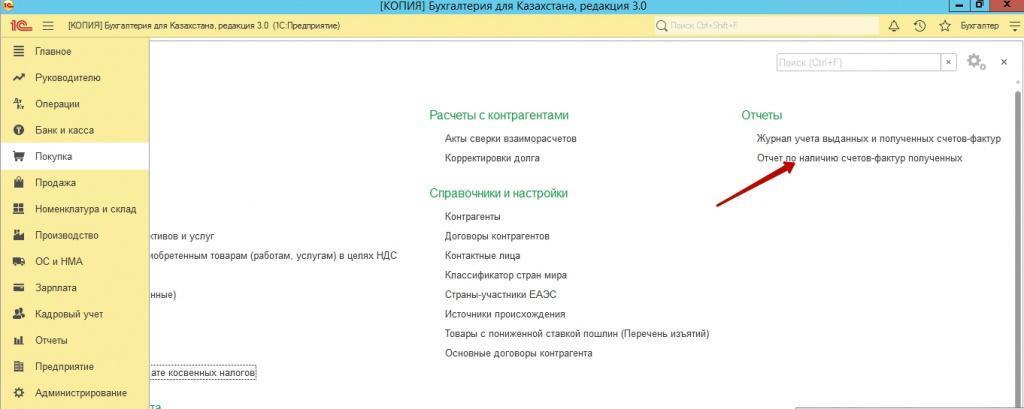Click the Кадровый учет people icon
Image resolution: width=1024 pixels, height=409 pixels.
[19, 314]
